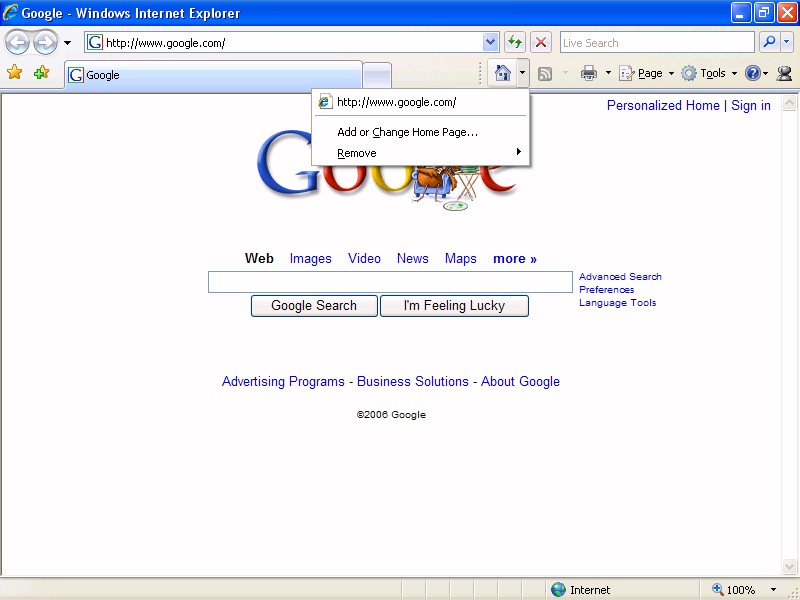Screen dimensions: 800x600
Task: Click inside the Live Search box
Action: [657, 42]
